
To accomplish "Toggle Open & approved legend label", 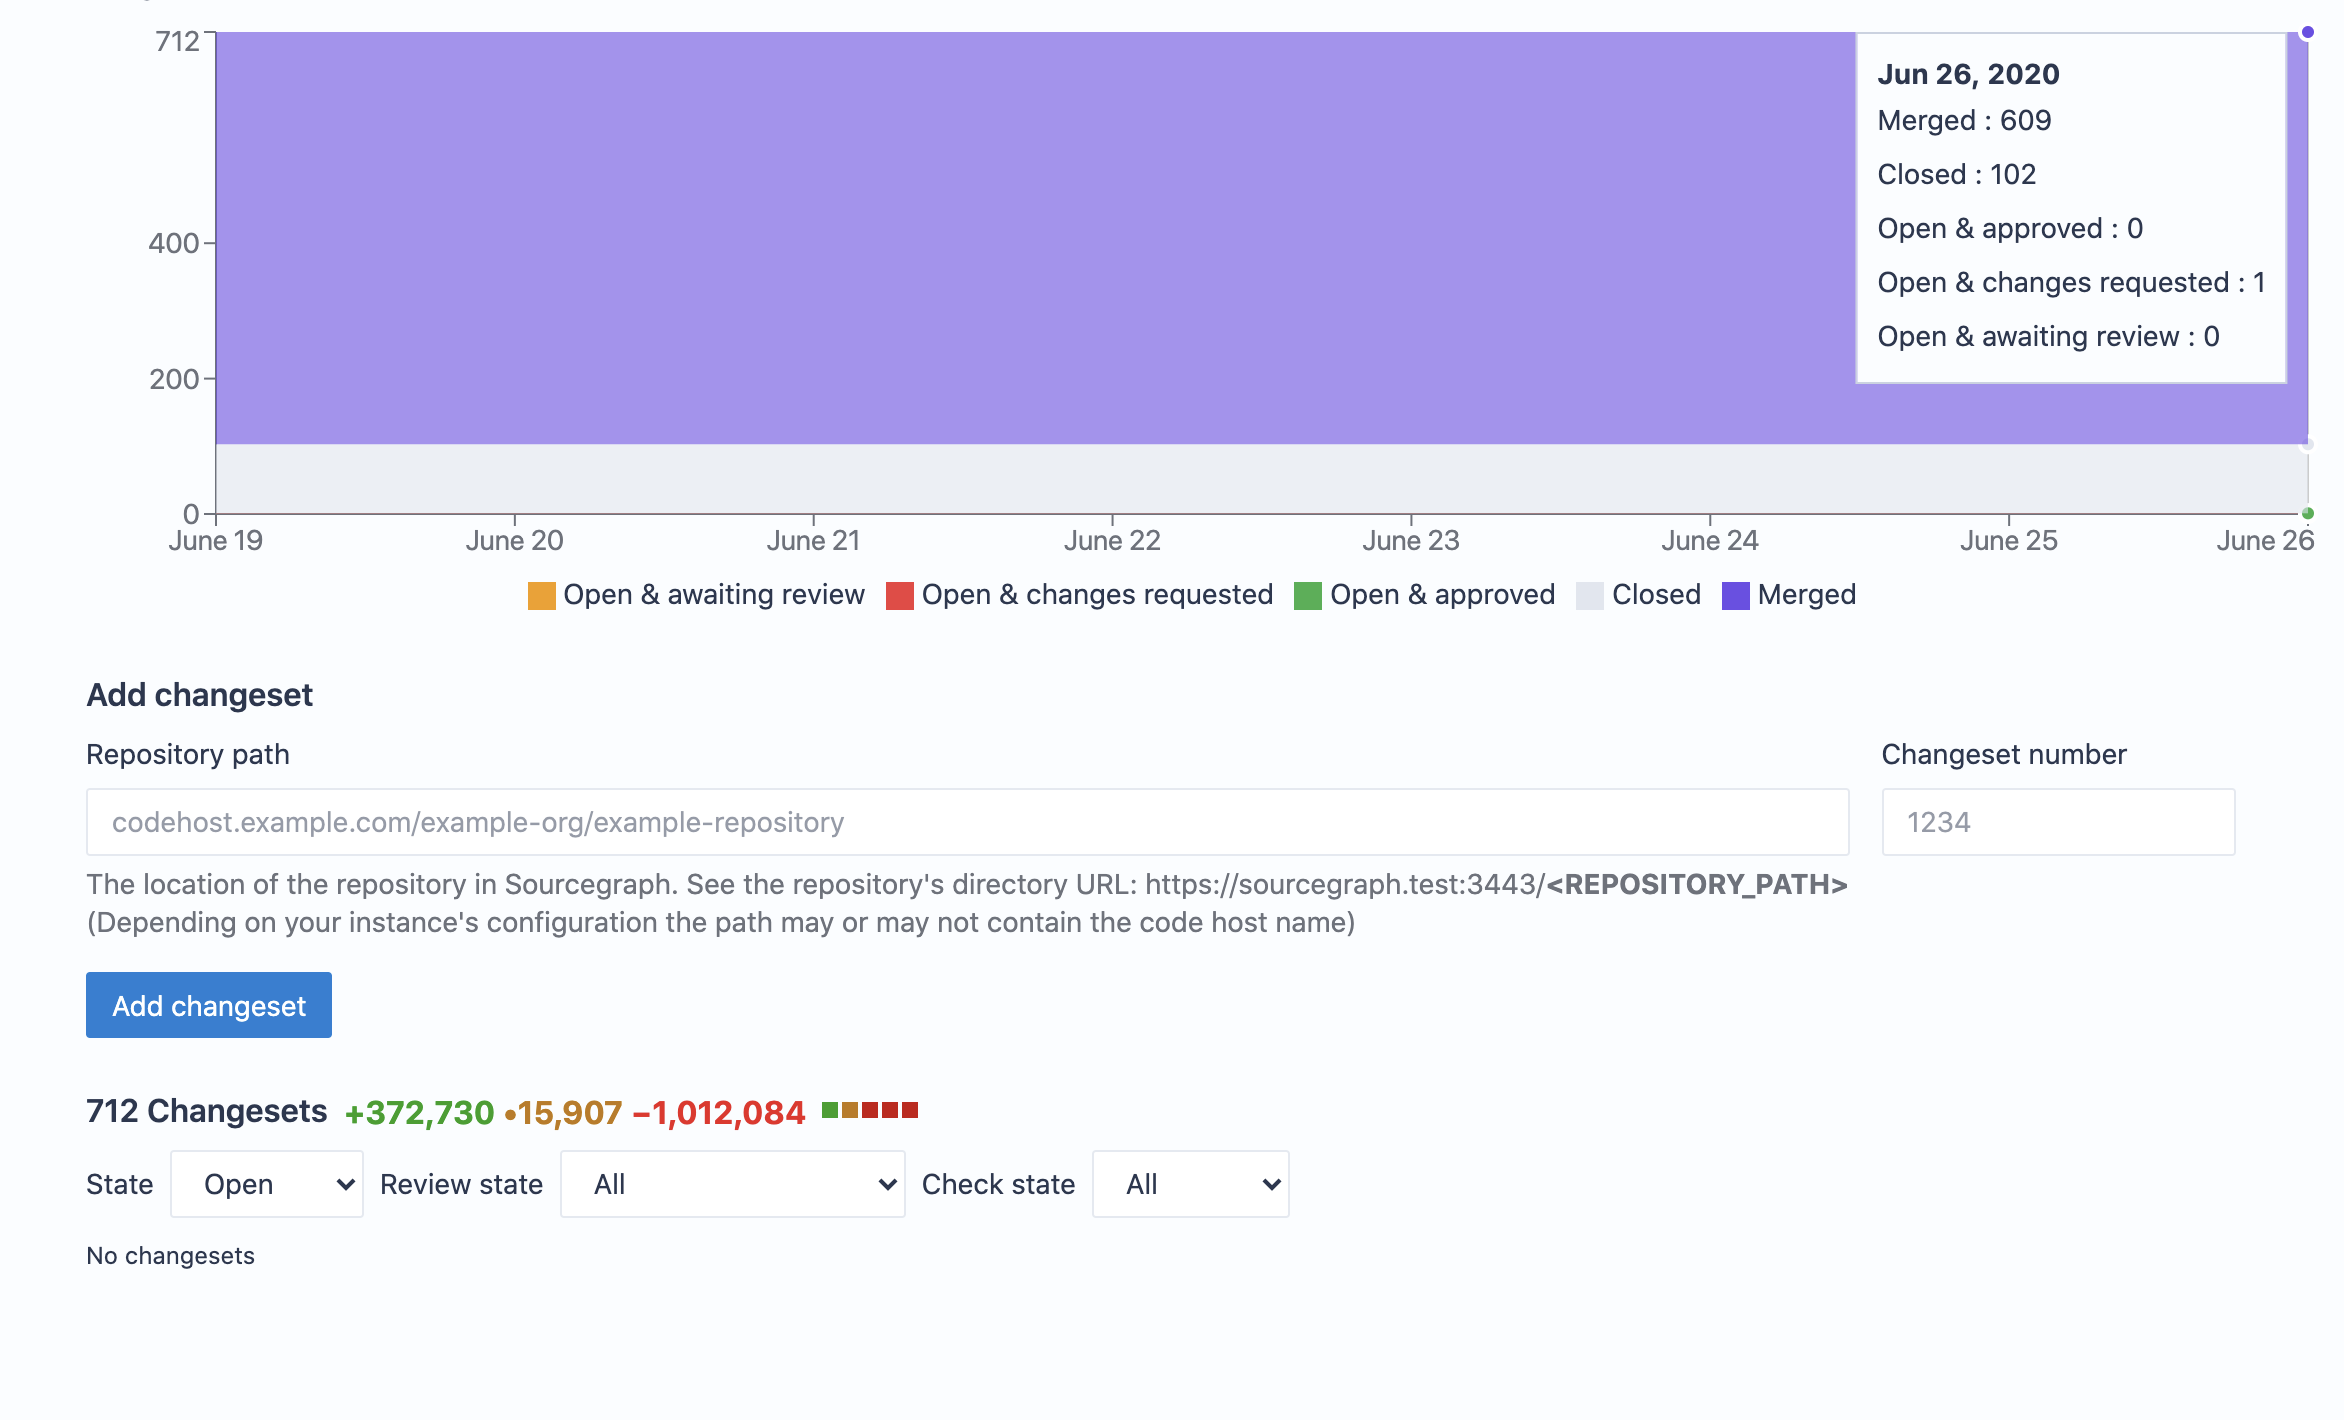I will tap(1442, 595).
